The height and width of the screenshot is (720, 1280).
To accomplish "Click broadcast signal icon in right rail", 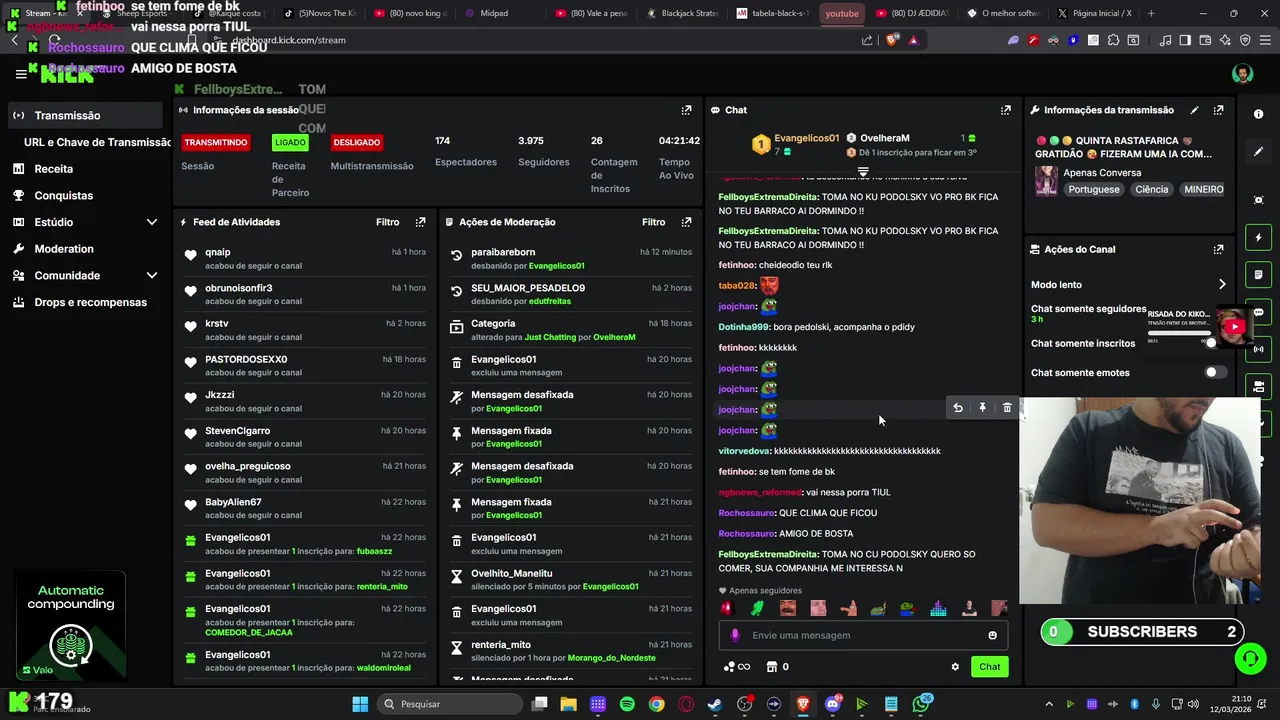I will click(1259, 349).
